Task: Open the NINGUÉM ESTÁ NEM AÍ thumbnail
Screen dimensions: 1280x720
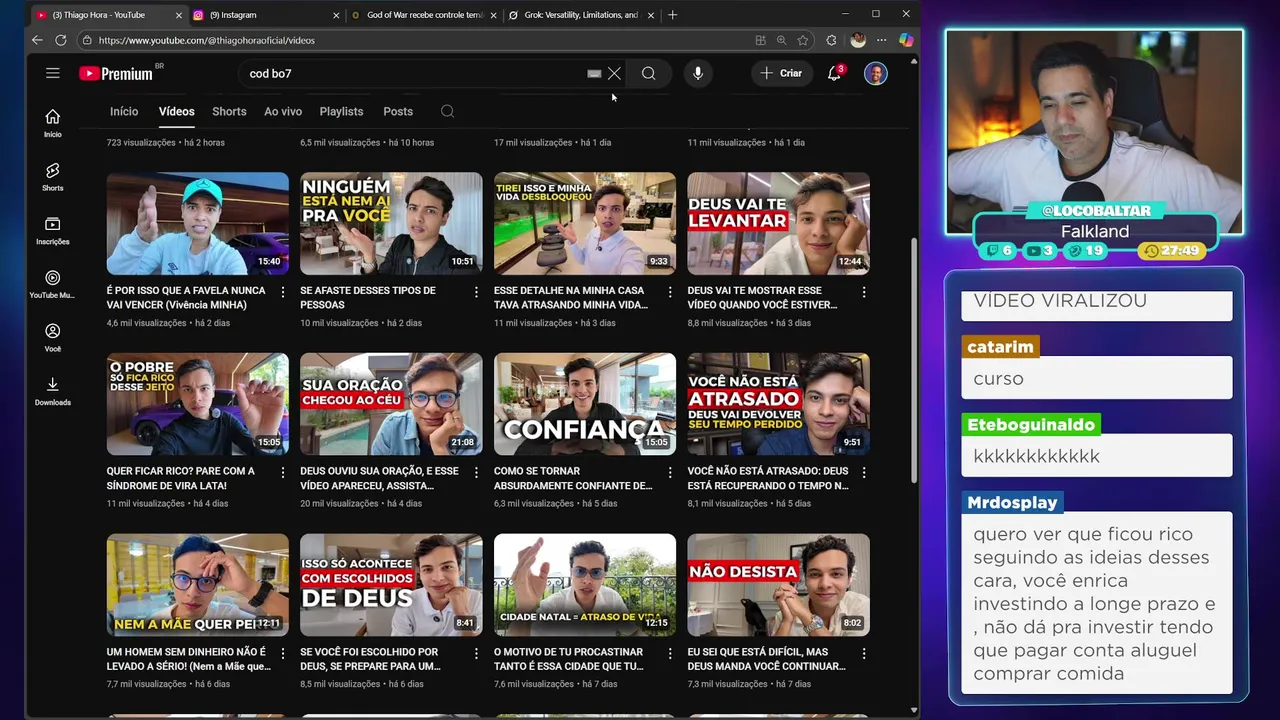Action: [x=391, y=223]
